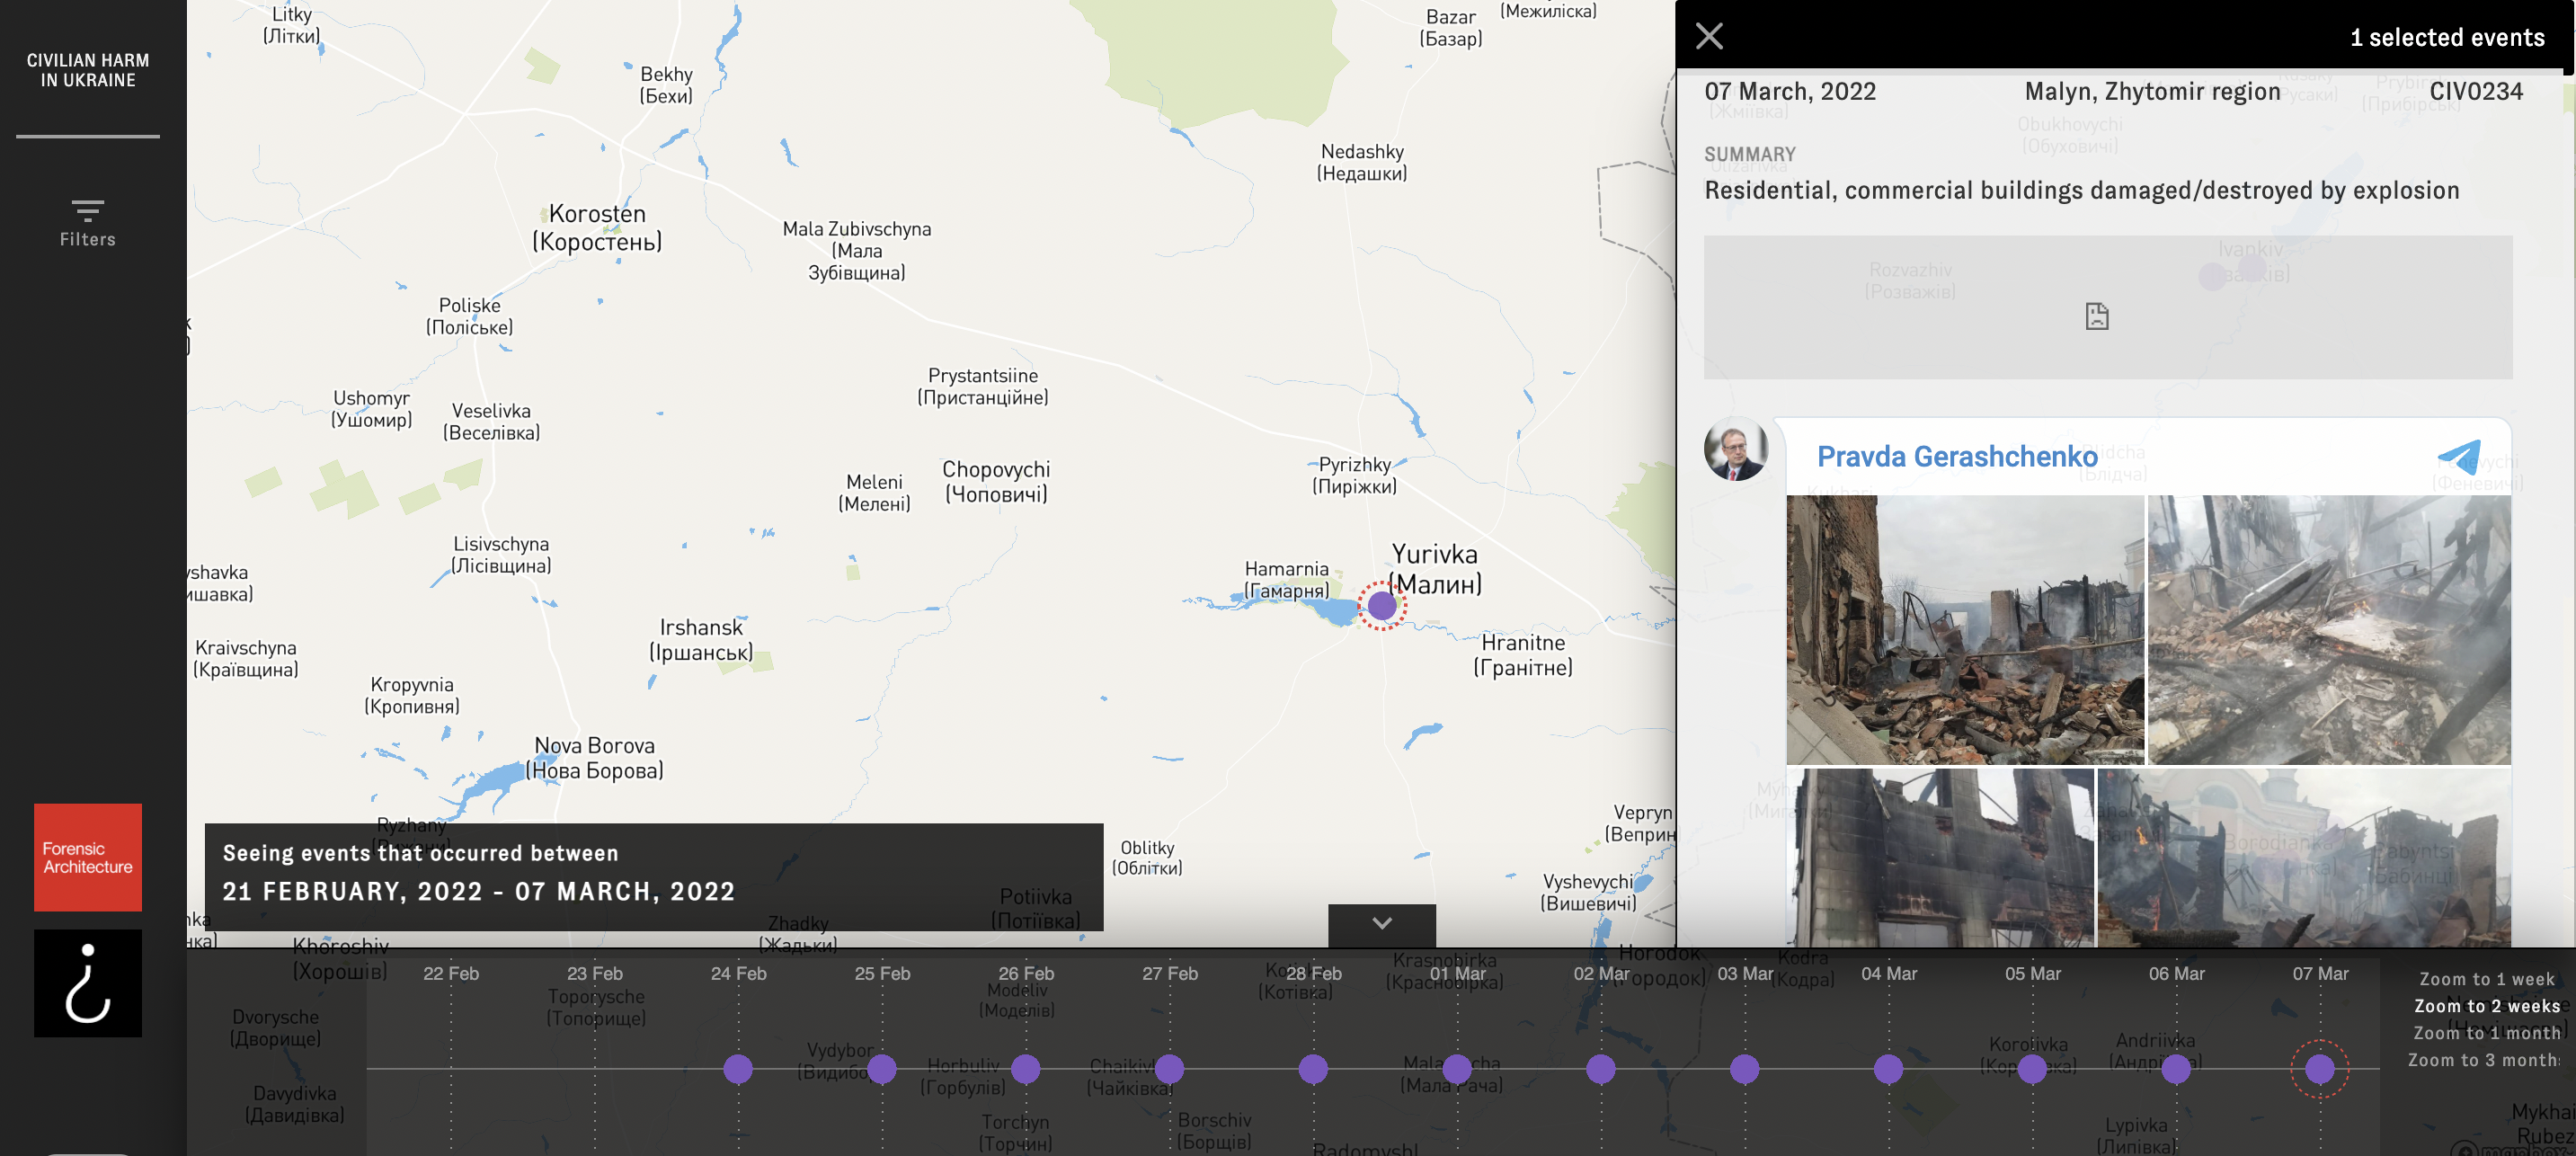Open top-right smoking rubble photo
The image size is (2576, 1156).
coord(2329,630)
